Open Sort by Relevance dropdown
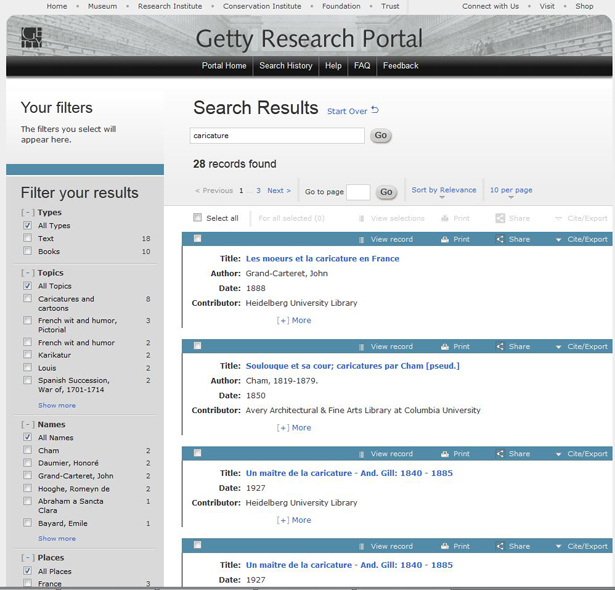615x590 pixels. [444, 190]
